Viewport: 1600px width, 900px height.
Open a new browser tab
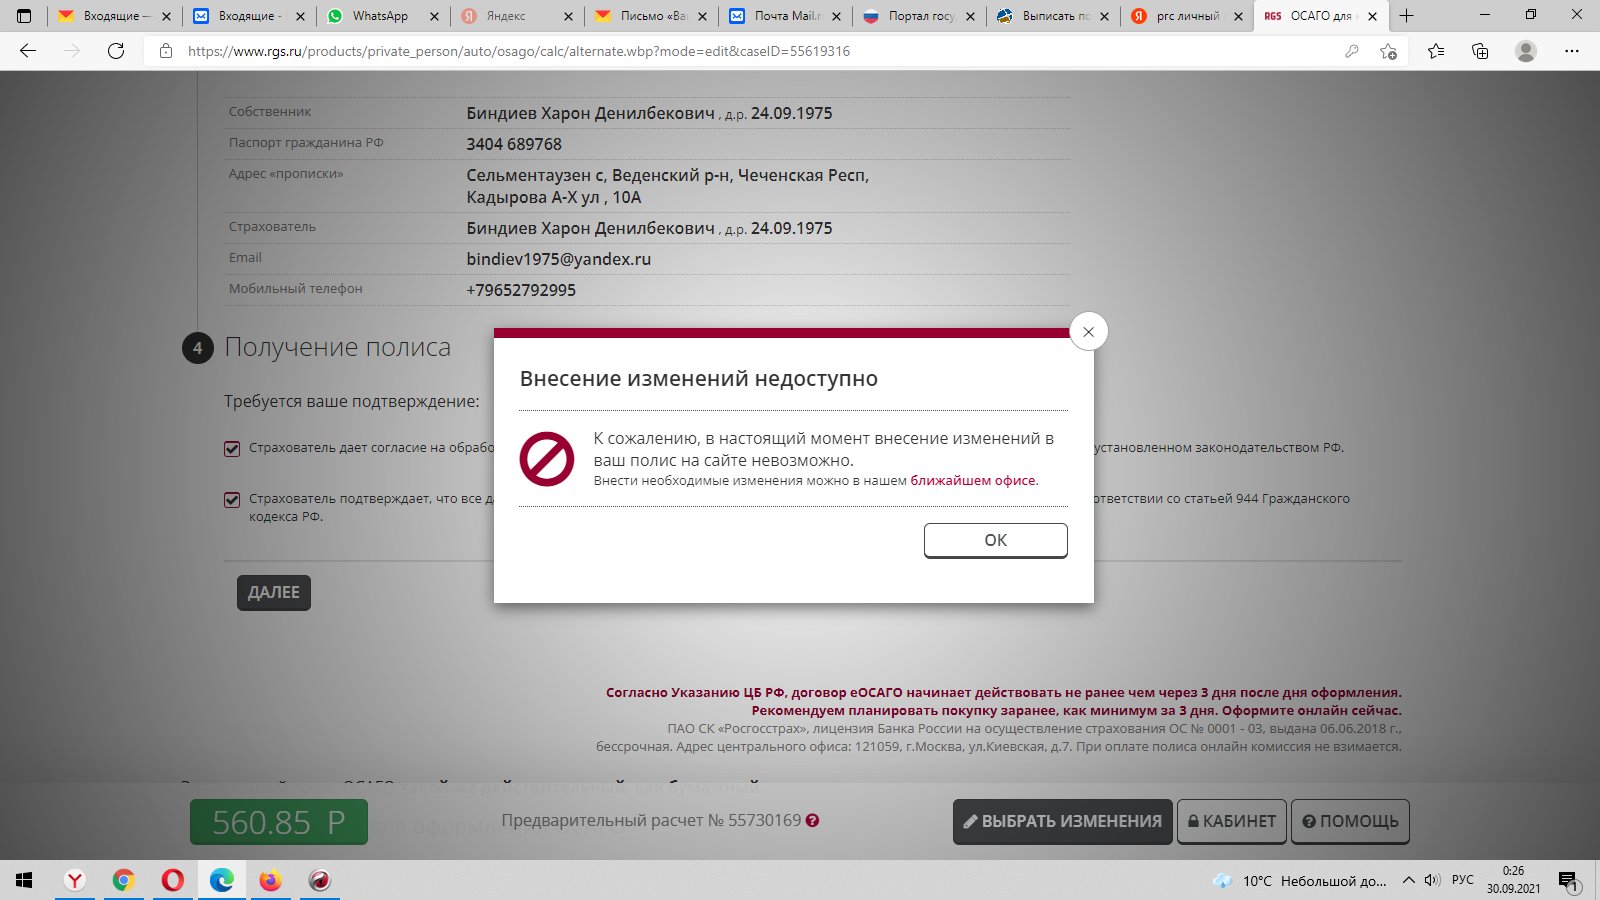click(1406, 16)
